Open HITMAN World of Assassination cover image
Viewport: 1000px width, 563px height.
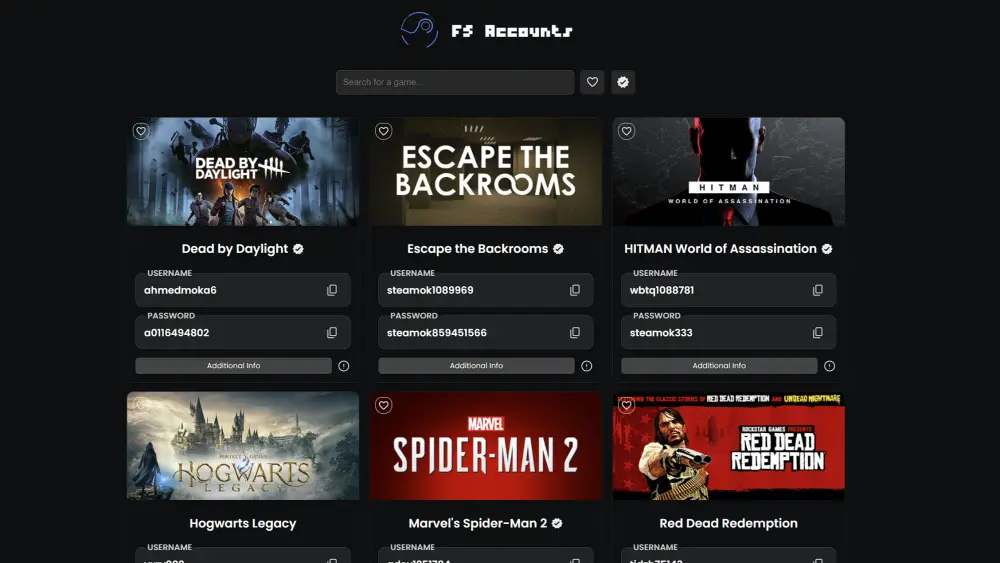729,172
